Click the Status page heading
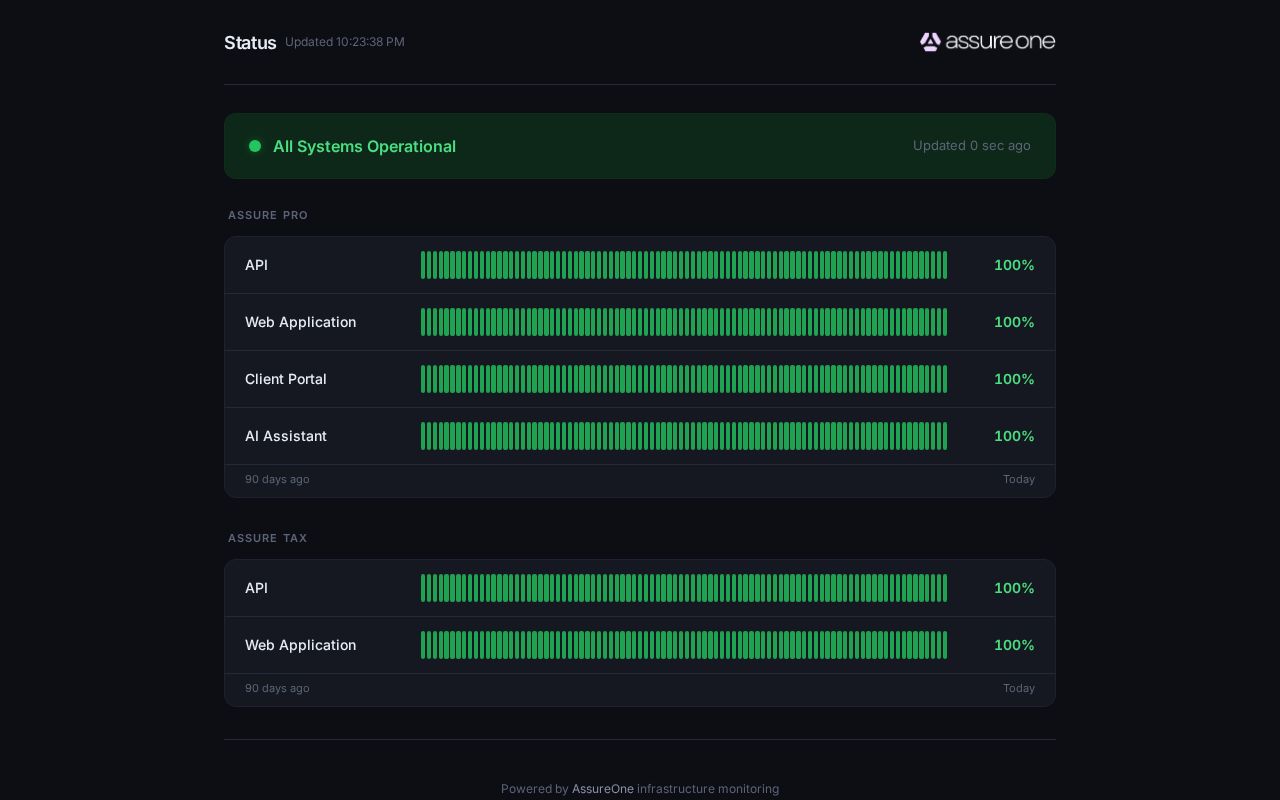This screenshot has width=1280, height=800. point(250,43)
